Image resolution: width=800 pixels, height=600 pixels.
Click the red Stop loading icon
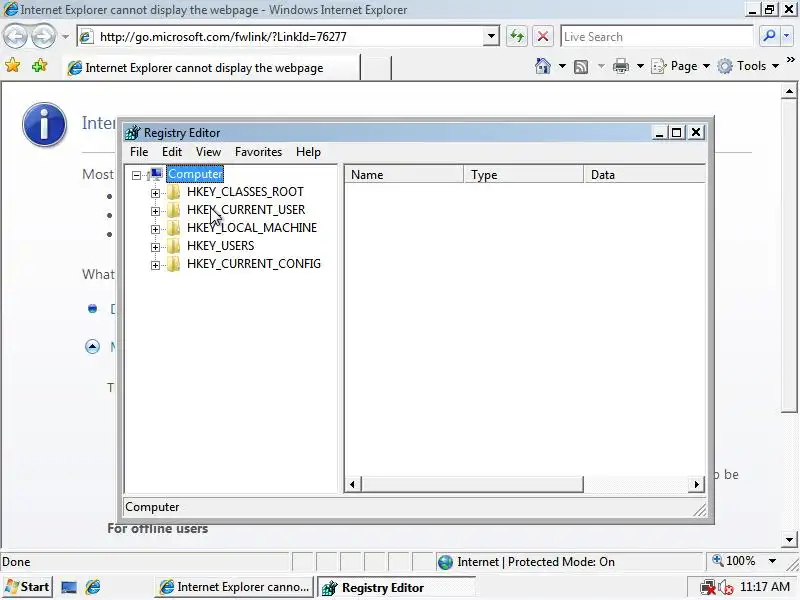coord(543,36)
